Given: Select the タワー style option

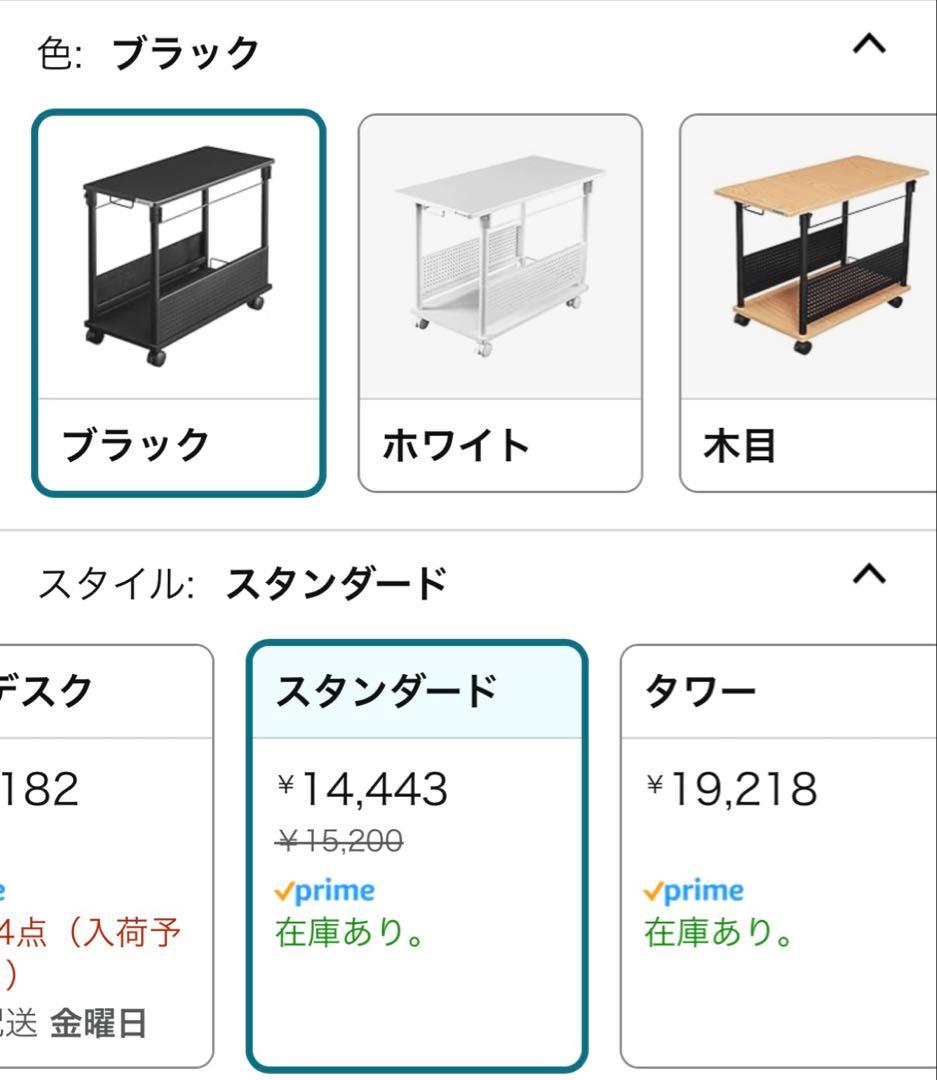Looking at the screenshot, I should click(701, 691).
